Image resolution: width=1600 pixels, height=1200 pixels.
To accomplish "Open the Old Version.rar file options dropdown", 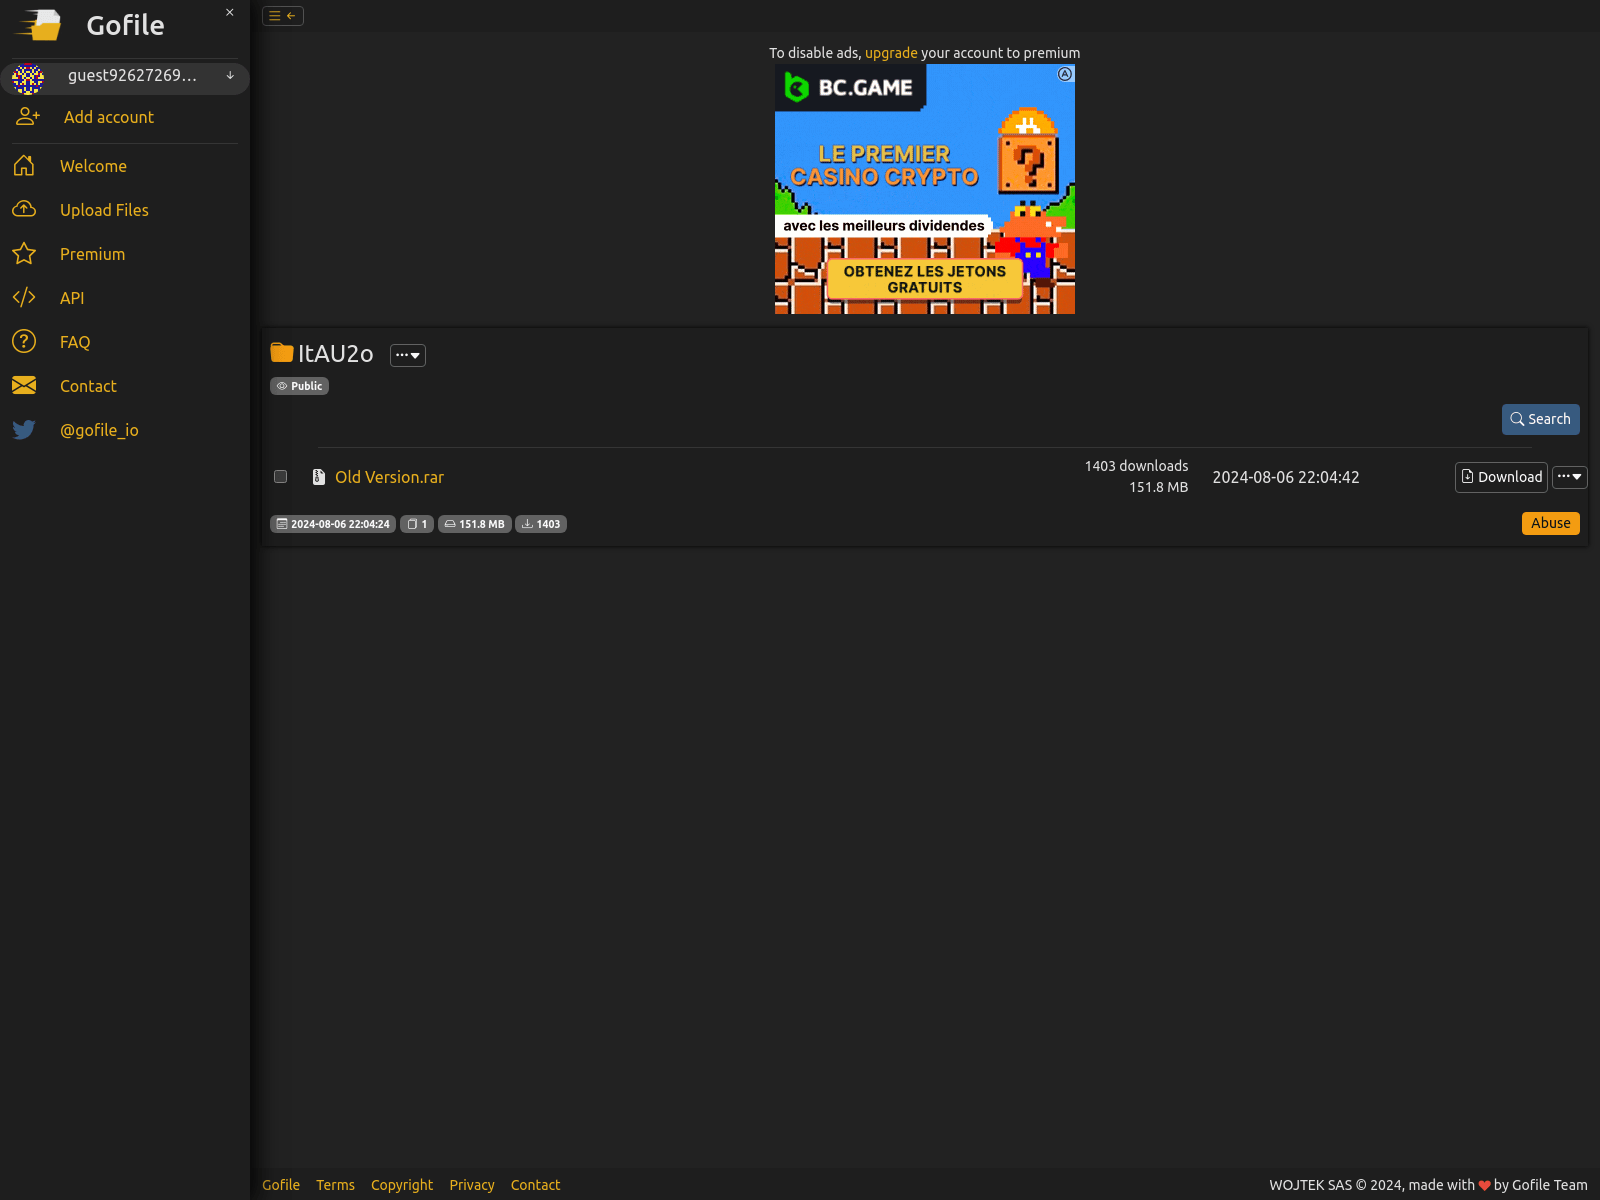I will (x=1570, y=477).
